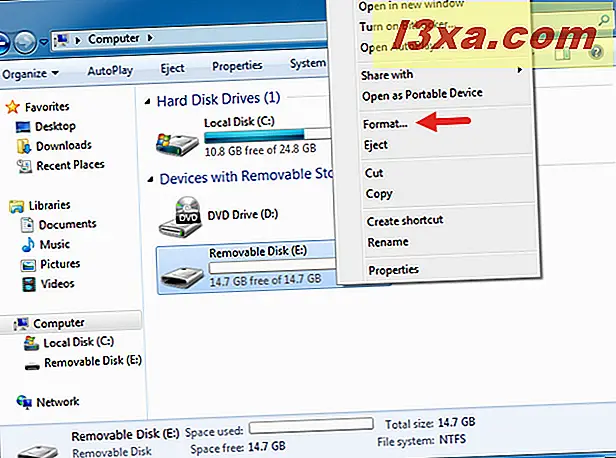
Task: Click the Removable Disk (E:) details pane icon
Action: pyautogui.click(x=38, y=451)
